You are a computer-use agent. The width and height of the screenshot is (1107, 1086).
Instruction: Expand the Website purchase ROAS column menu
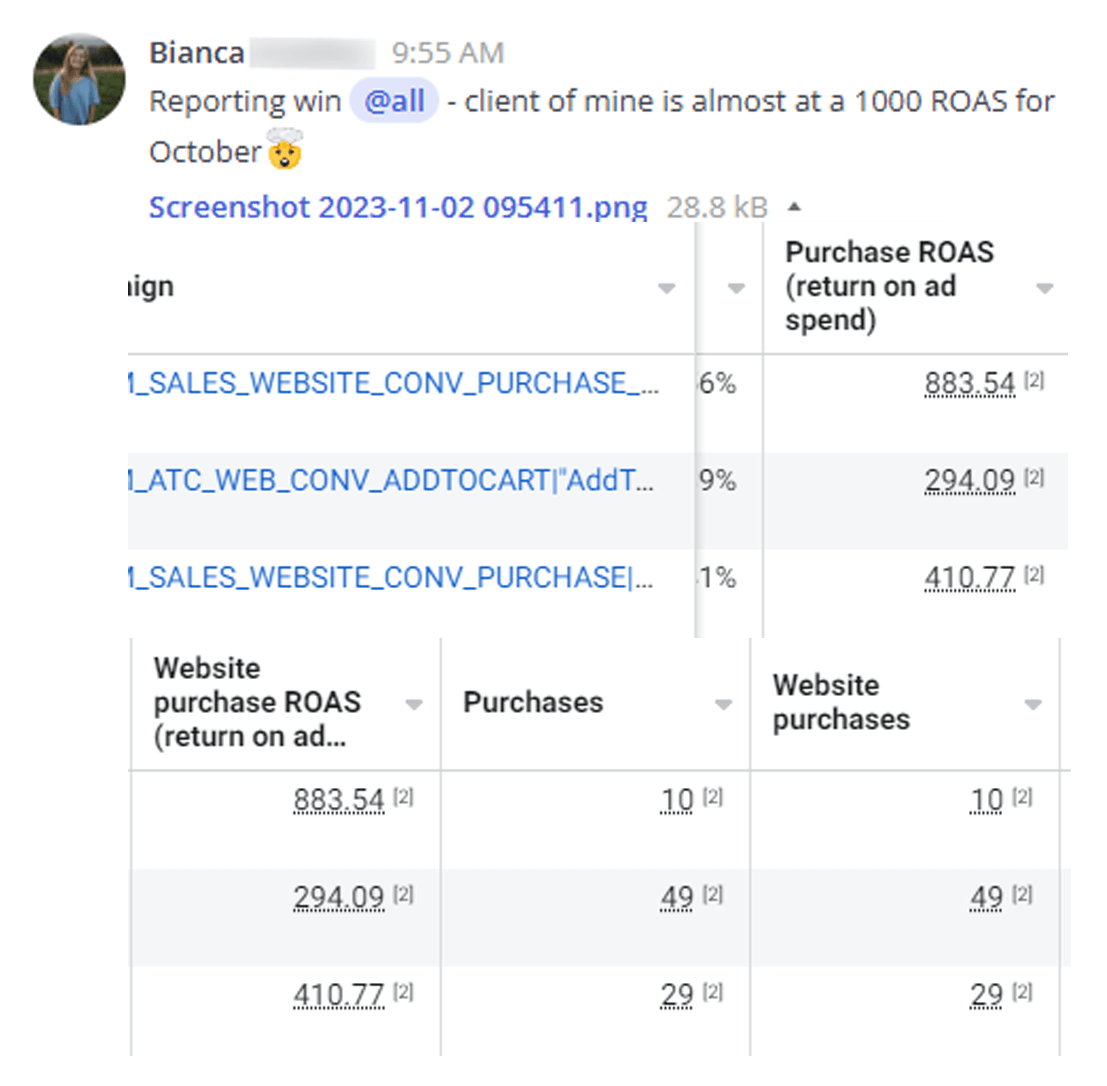click(x=414, y=704)
